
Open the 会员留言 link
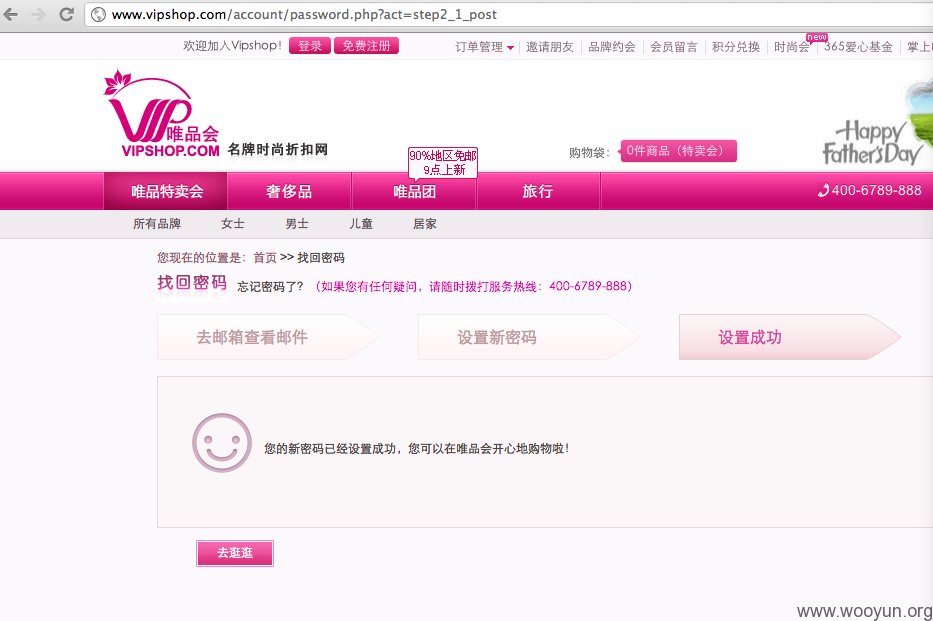pos(674,47)
